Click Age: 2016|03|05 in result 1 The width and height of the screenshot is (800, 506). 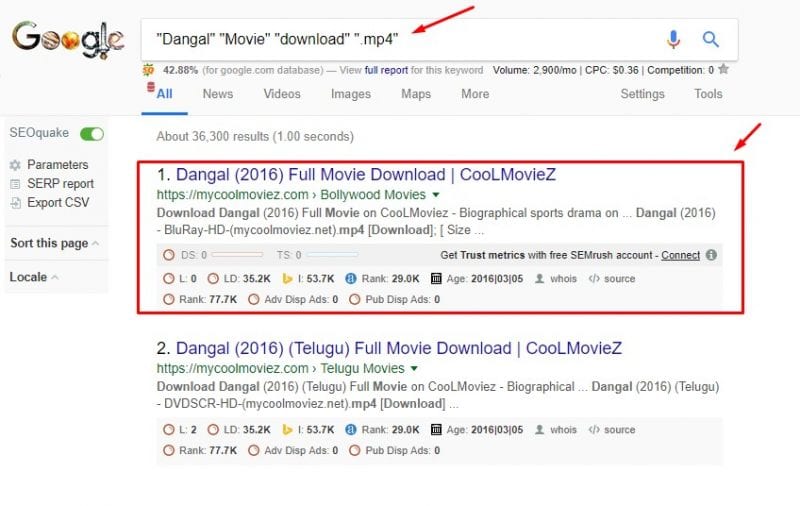485,279
